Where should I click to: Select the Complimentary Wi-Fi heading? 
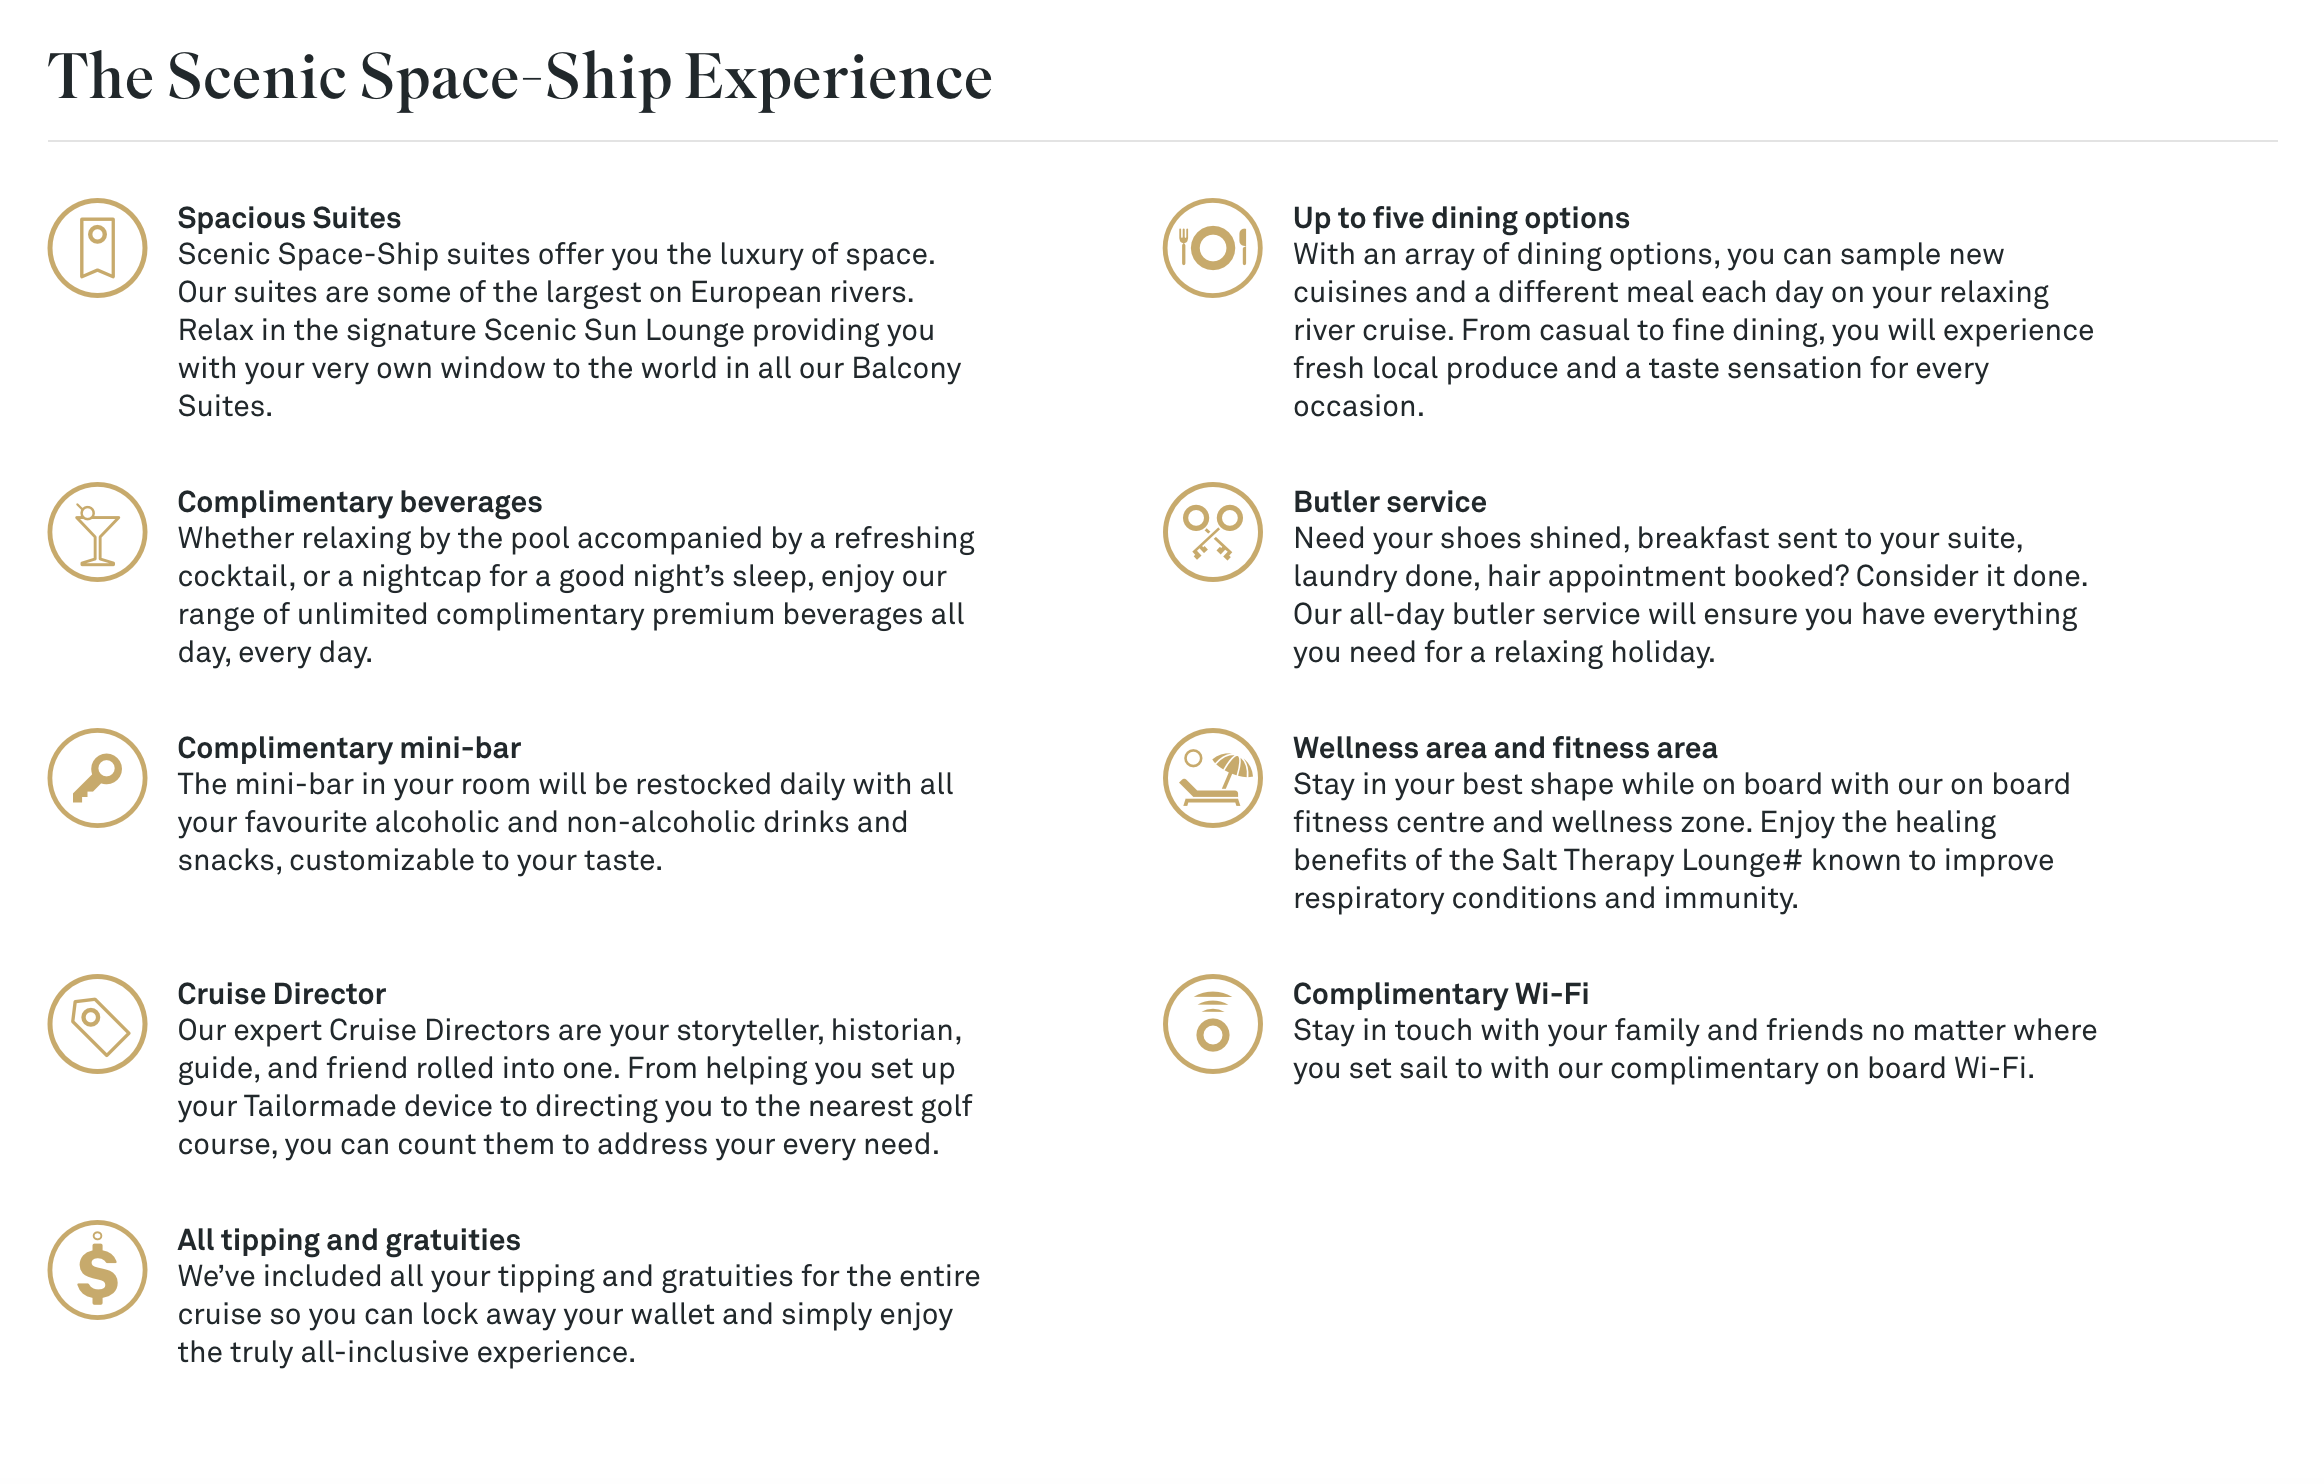(1441, 994)
